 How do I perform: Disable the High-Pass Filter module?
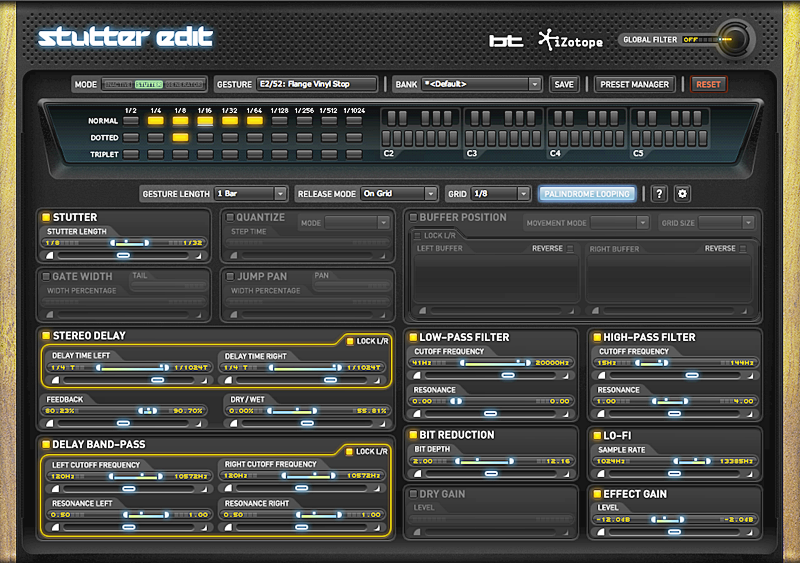pos(597,337)
